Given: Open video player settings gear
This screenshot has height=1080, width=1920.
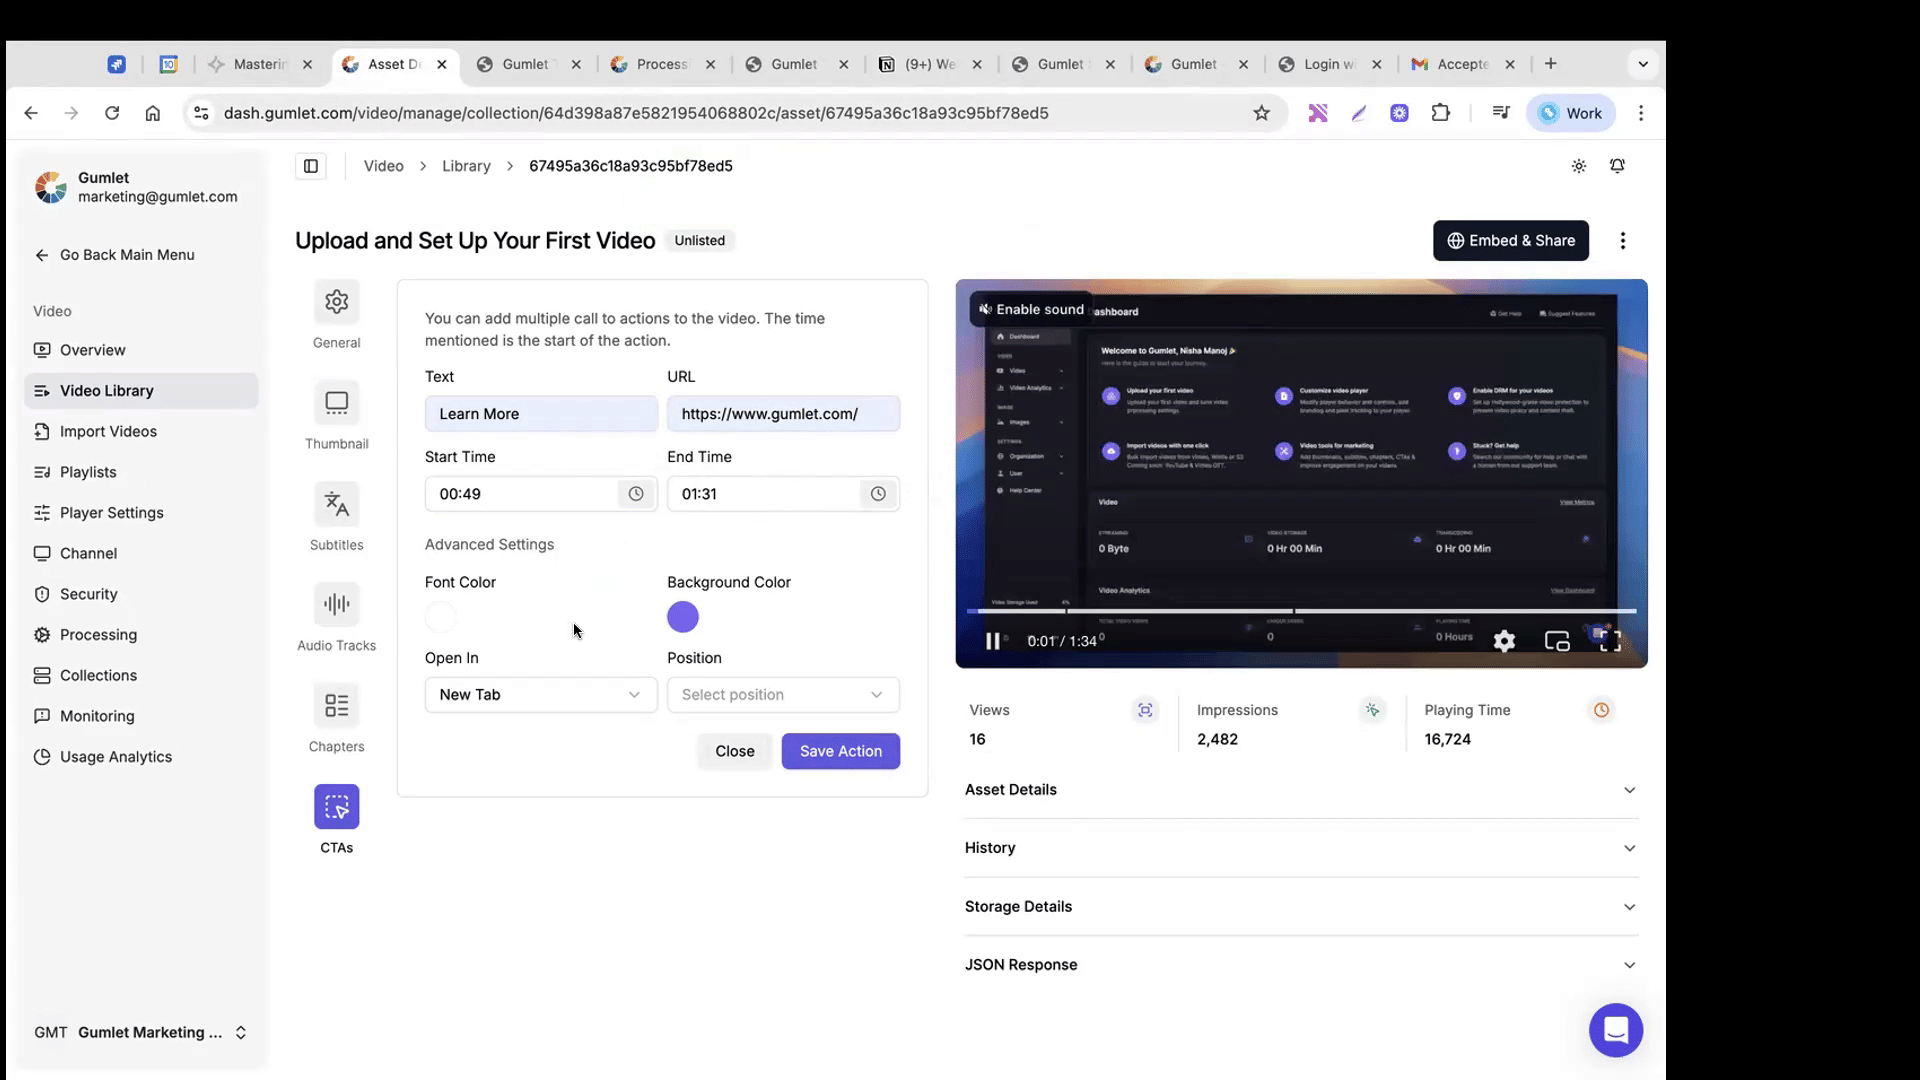Looking at the screenshot, I should 1504,641.
